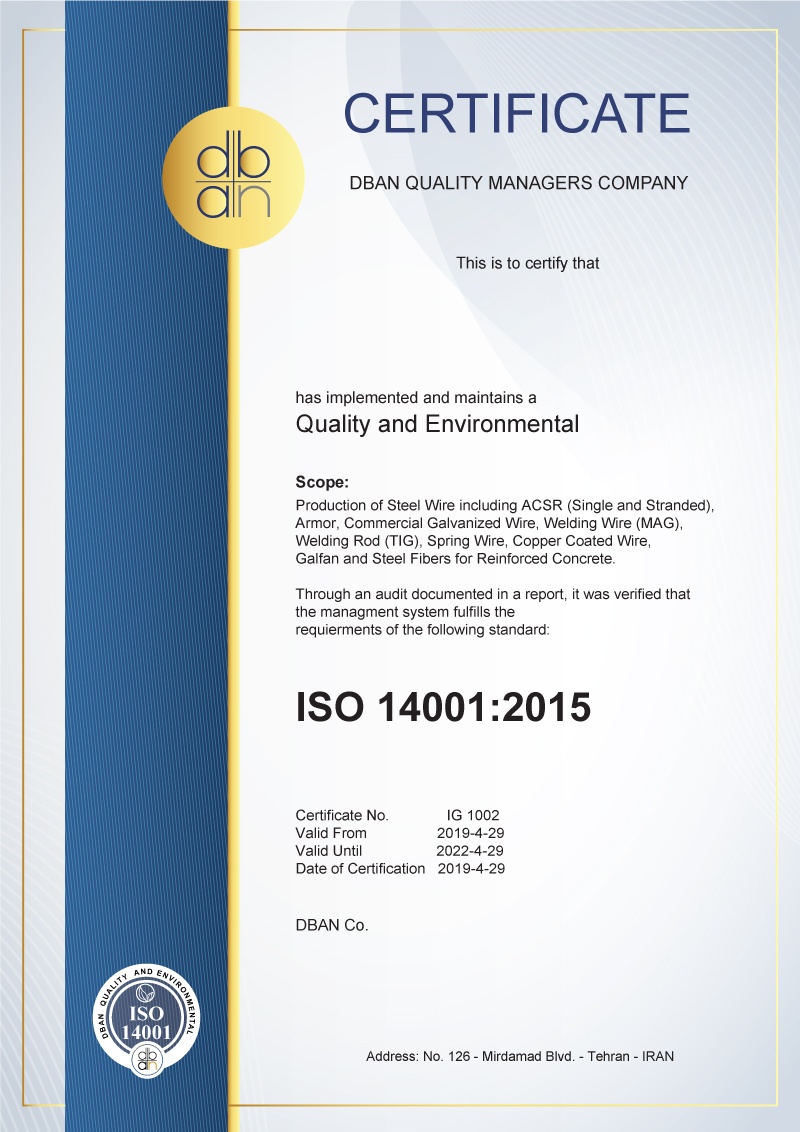Click the 'Date of Certification' label

pos(360,868)
